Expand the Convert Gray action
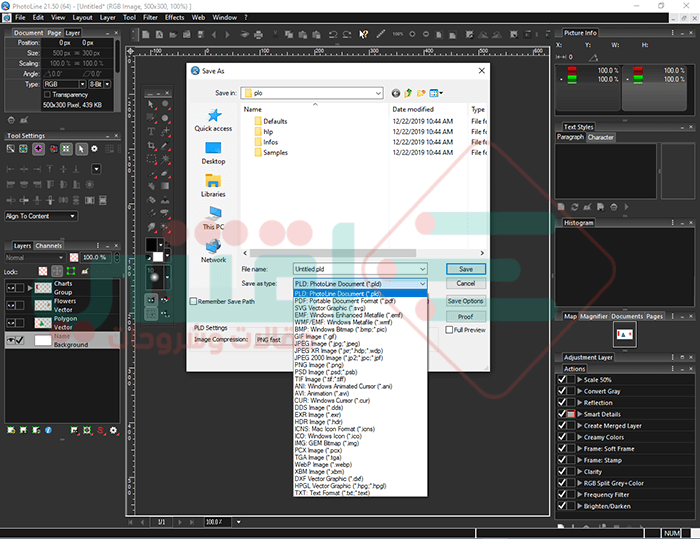The image size is (700, 539). (579, 391)
